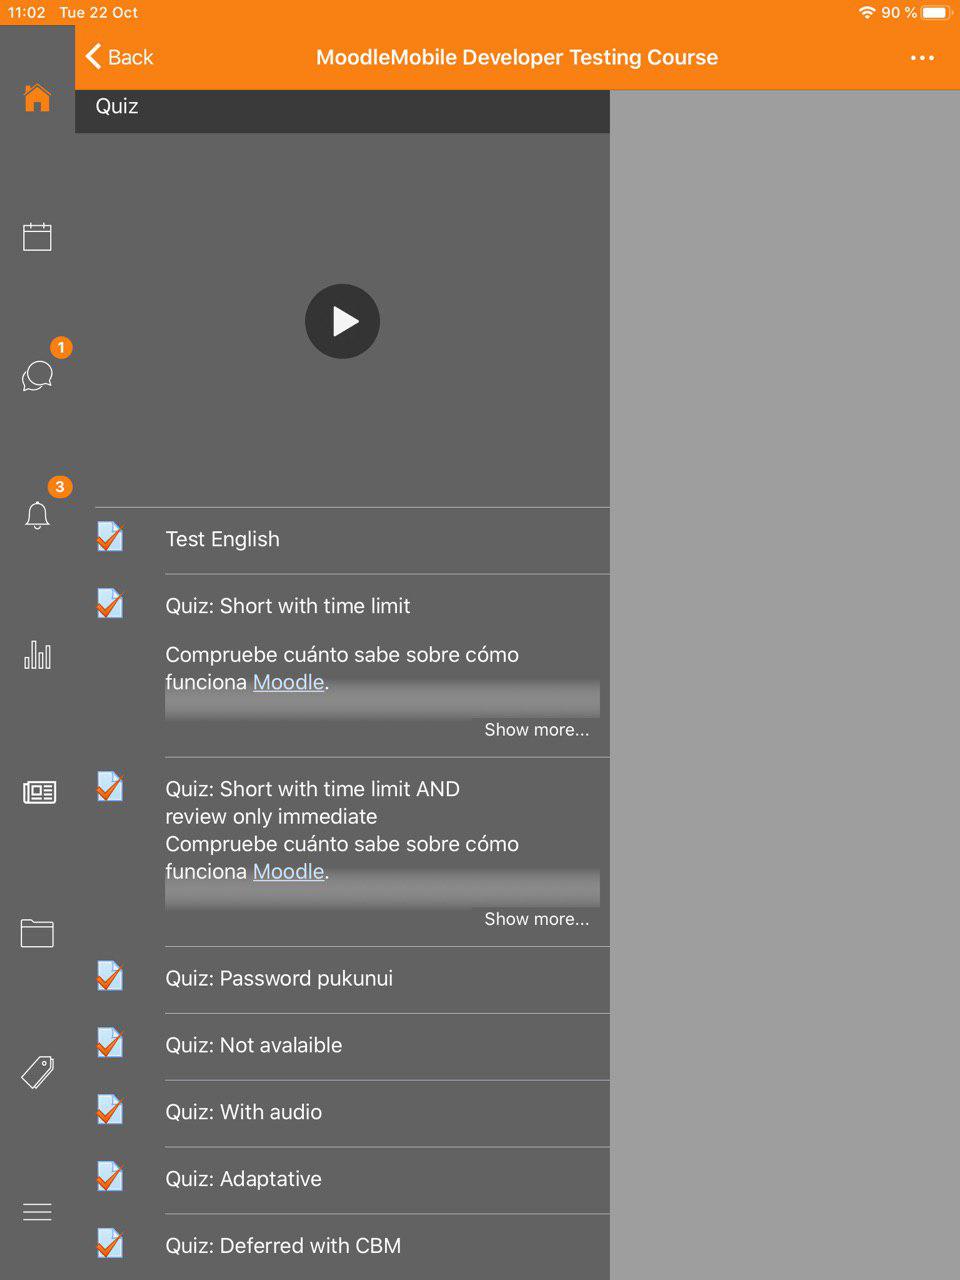The width and height of the screenshot is (960, 1280).
Task: Go to the Home tab in the sidebar
Action: (x=37, y=98)
